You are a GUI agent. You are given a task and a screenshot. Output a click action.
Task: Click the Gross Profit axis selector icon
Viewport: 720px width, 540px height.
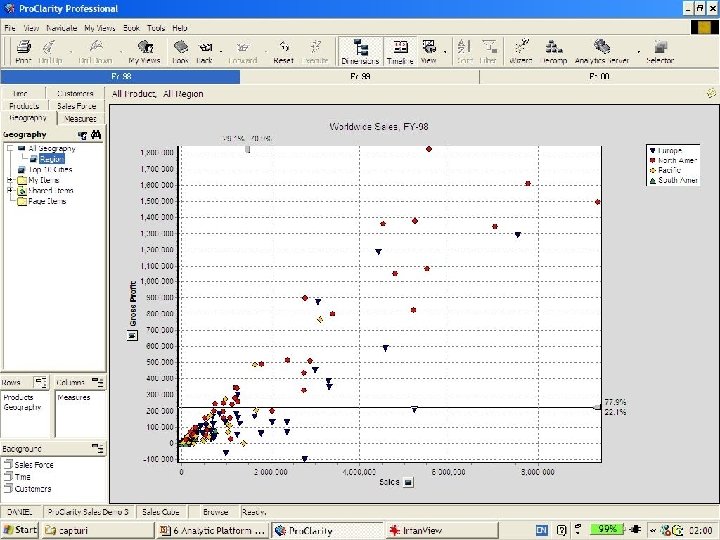132,335
